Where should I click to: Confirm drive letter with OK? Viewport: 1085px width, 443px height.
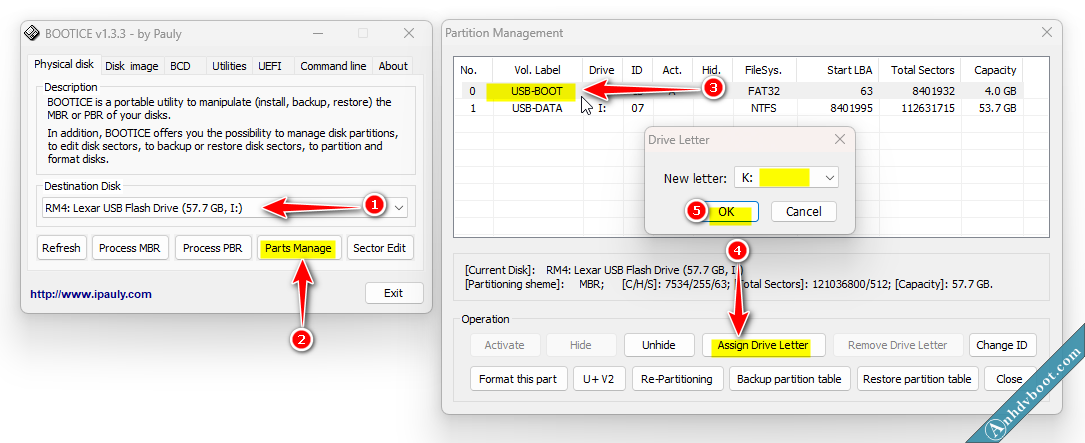pos(726,211)
